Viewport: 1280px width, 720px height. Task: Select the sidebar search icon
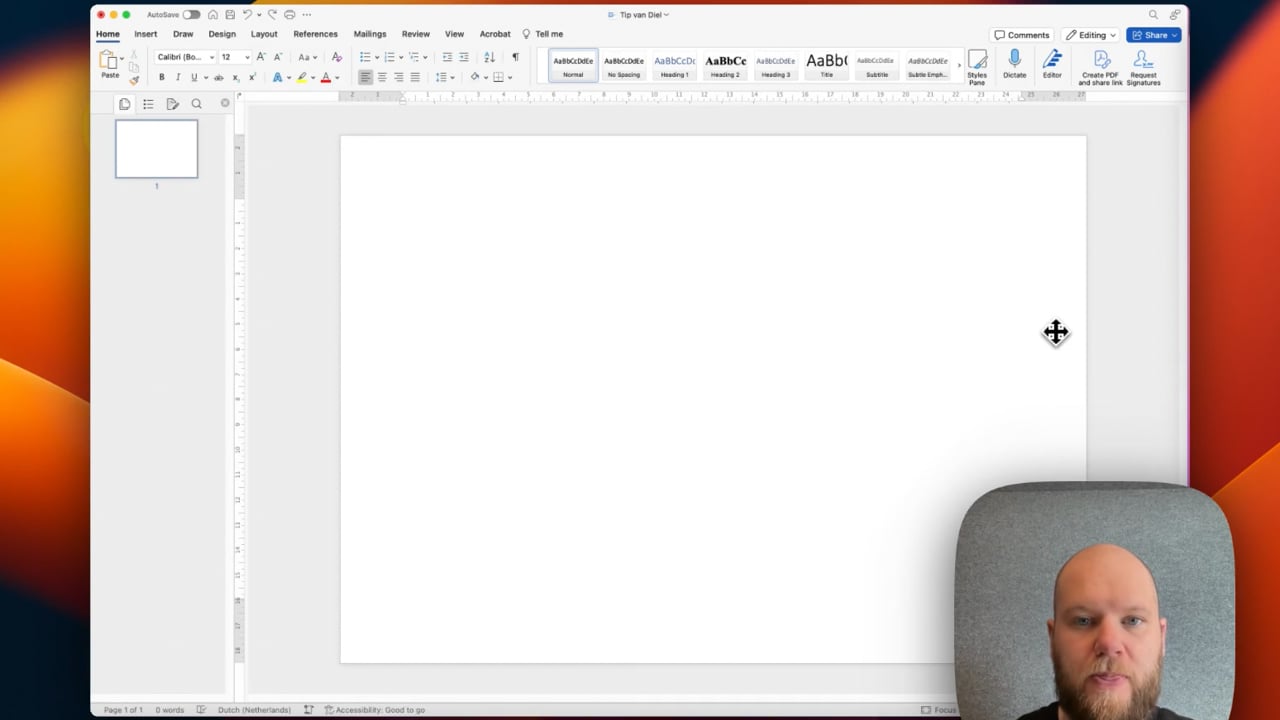(x=196, y=104)
